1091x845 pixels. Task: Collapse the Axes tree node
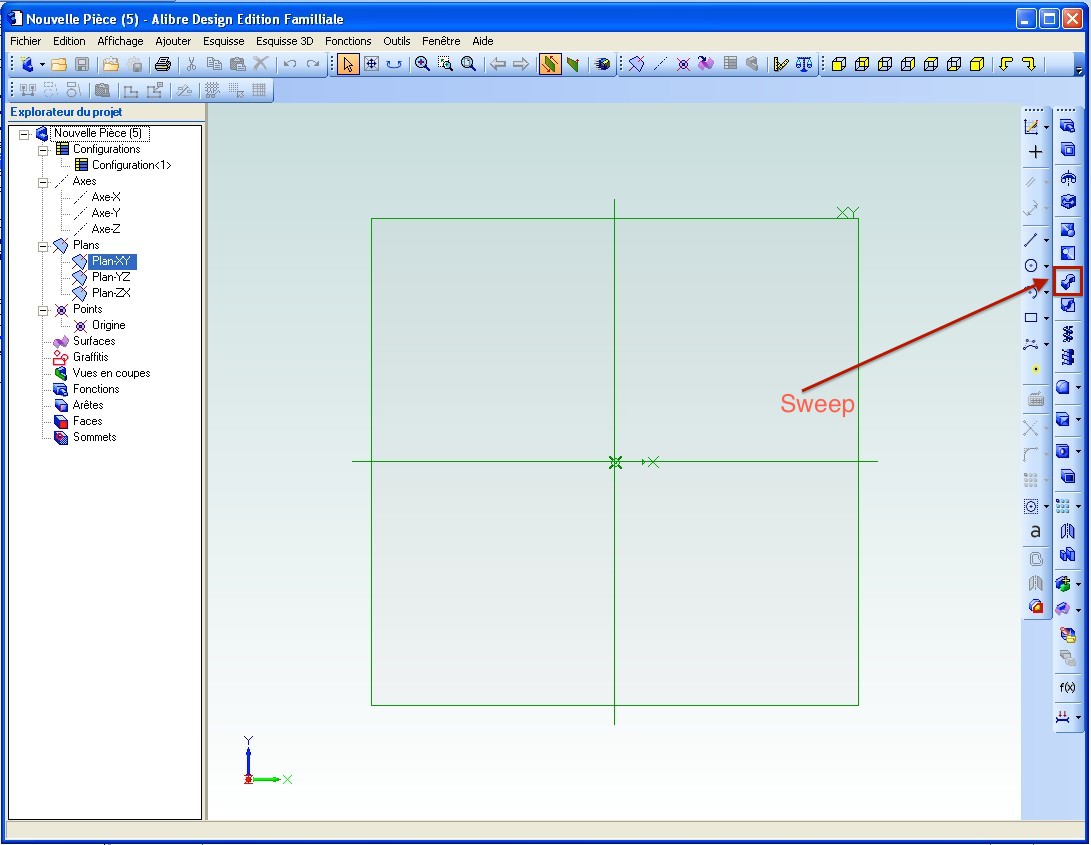[x=43, y=182]
